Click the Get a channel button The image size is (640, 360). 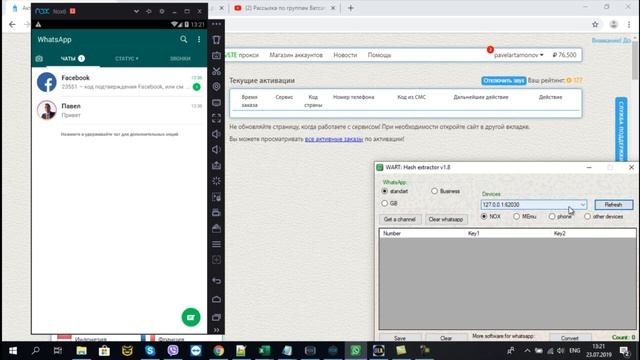(x=400, y=219)
